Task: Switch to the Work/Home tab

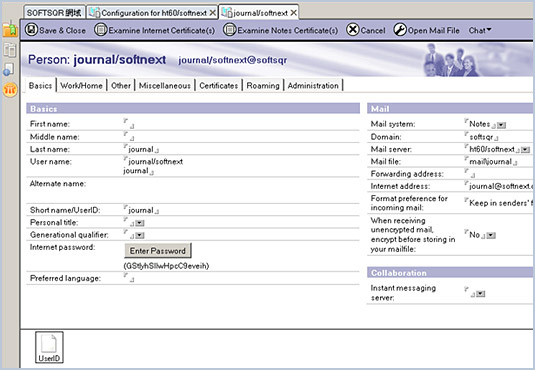Action: click(81, 86)
